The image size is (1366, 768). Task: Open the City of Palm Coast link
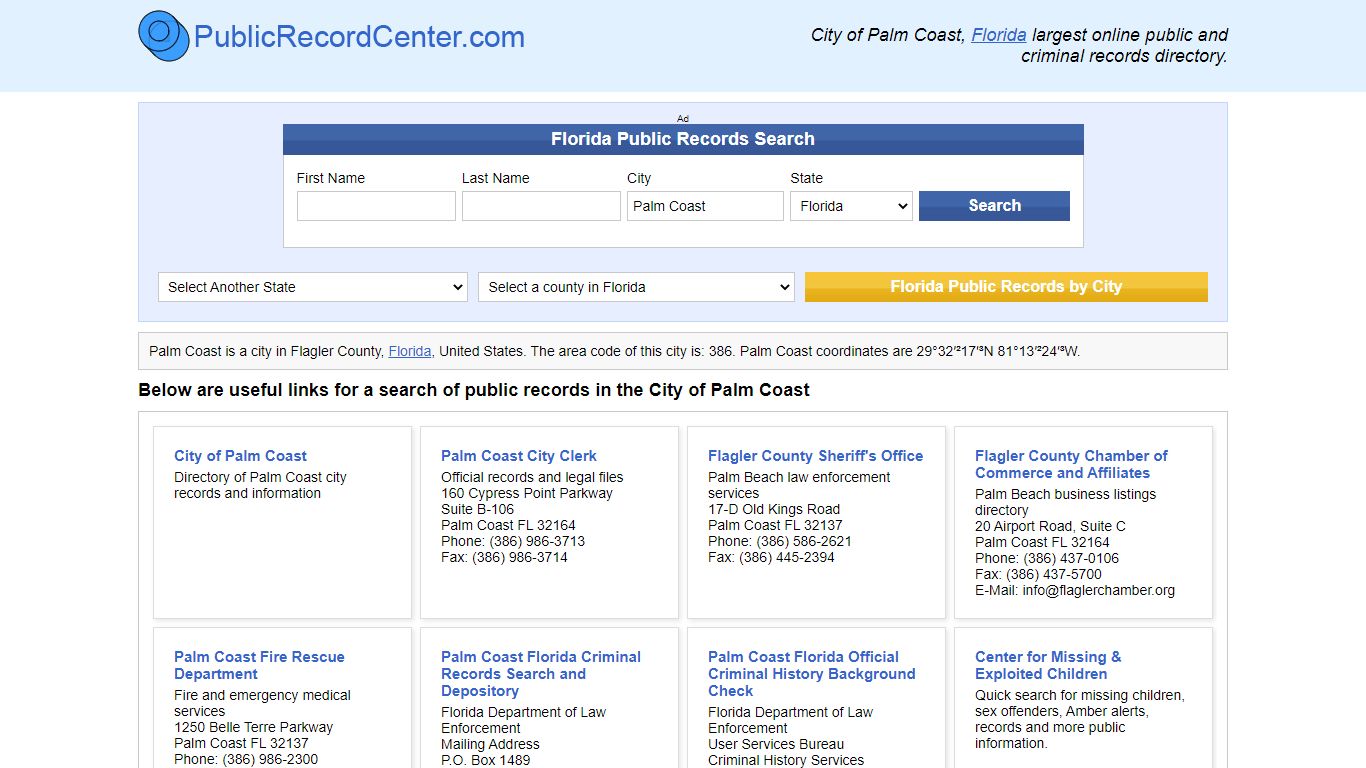click(x=240, y=456)
